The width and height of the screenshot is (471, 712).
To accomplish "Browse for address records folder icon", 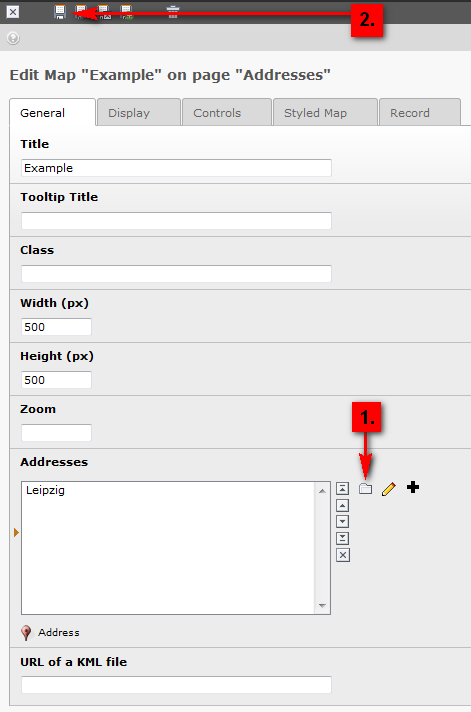I will point(365,489).
